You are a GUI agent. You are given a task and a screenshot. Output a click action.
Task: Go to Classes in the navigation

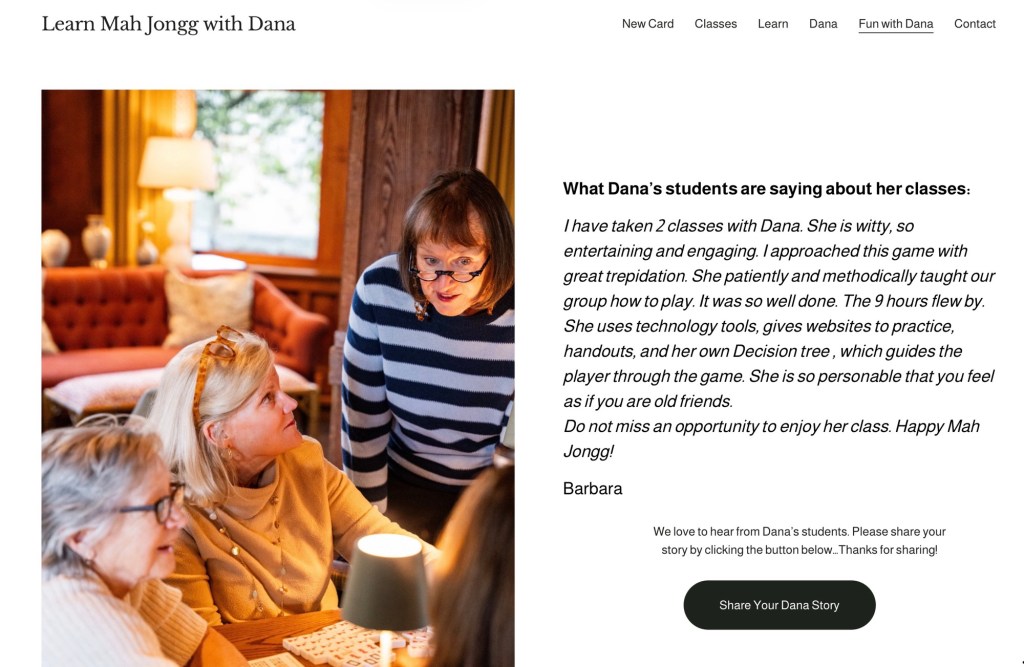coord(715,24)
